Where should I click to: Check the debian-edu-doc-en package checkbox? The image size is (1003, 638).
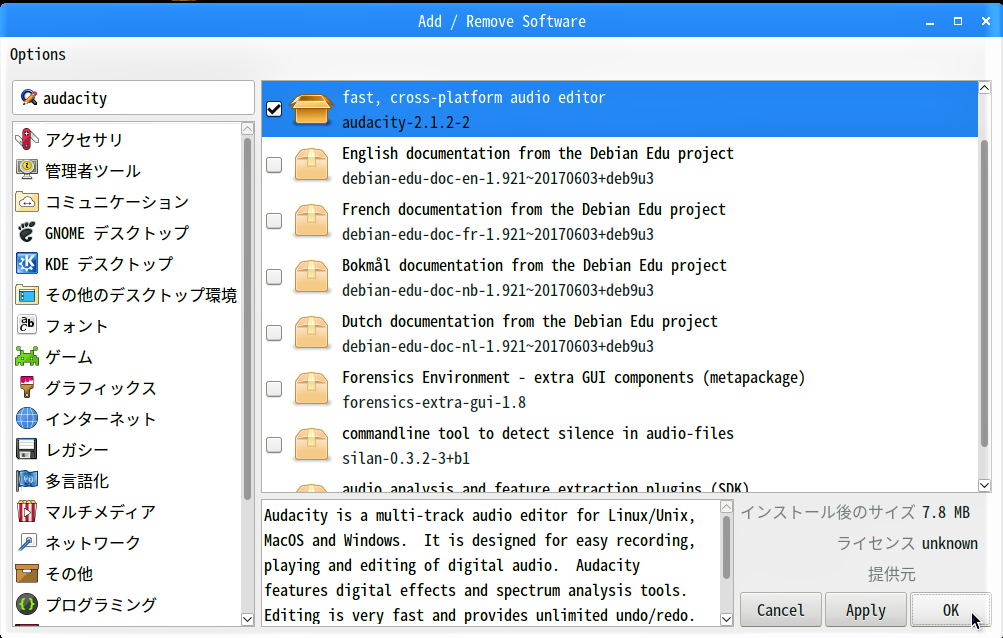274,165
